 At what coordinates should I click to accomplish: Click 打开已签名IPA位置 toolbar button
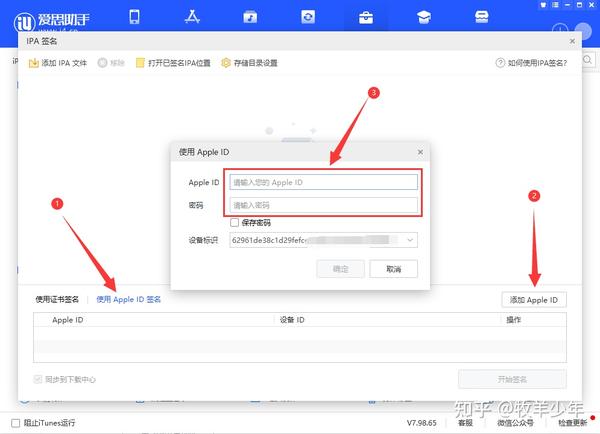pyautogui.click(x=173, y=63)
